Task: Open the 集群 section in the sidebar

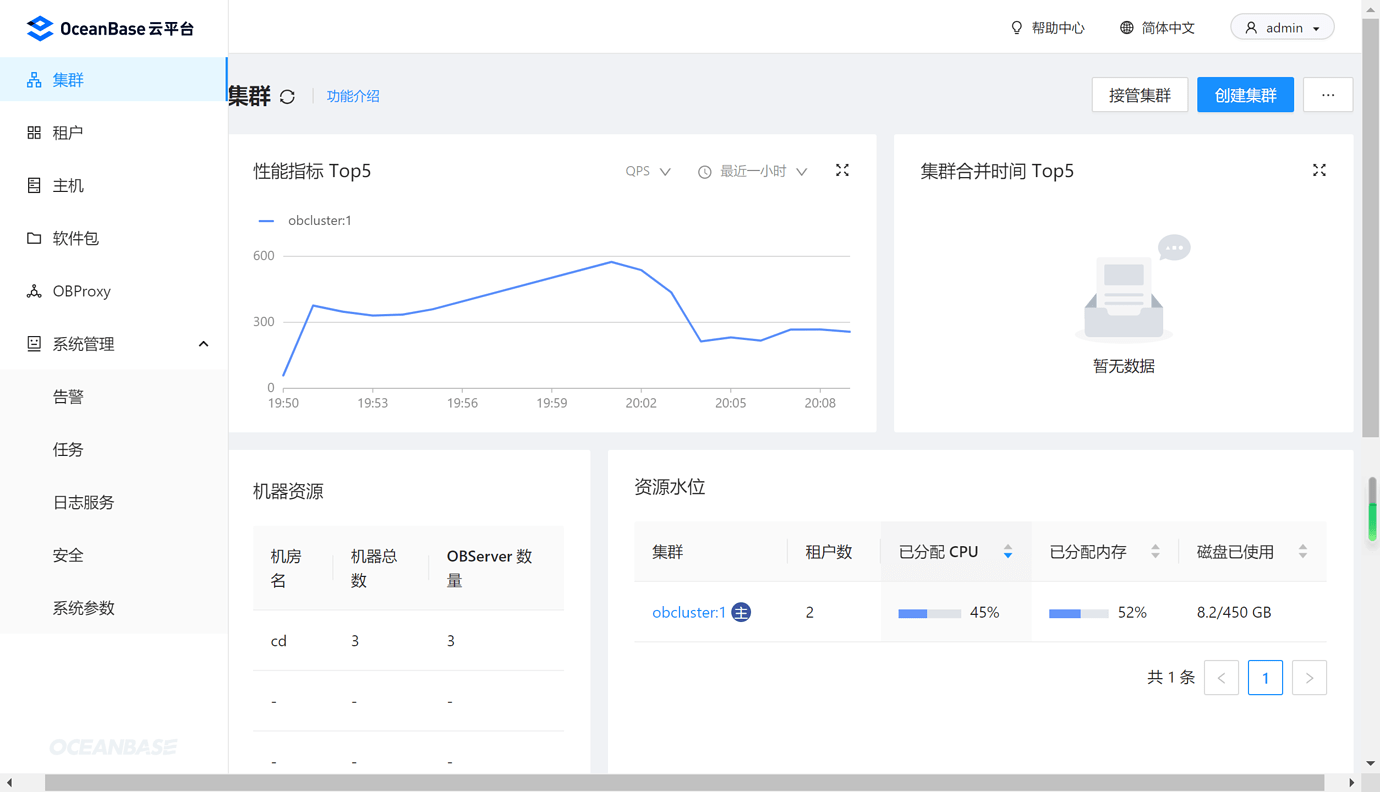Action: (67, 79)
